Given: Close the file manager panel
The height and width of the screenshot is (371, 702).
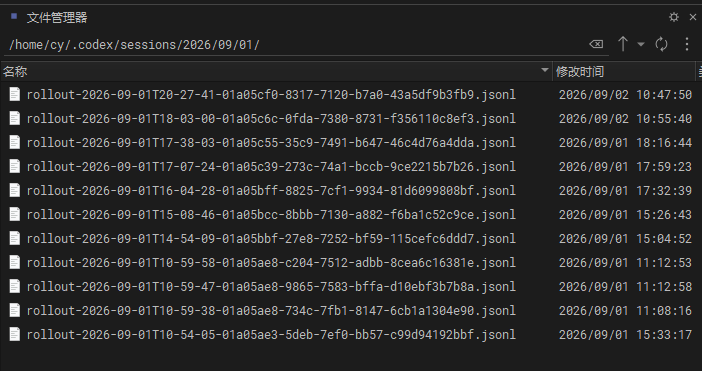Looking at the screenshot, I should pos(693,17).
